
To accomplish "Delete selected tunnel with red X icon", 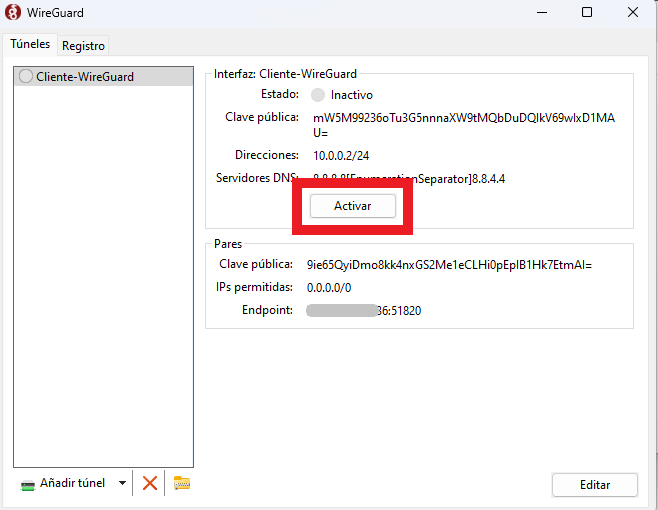I will 150,483.
